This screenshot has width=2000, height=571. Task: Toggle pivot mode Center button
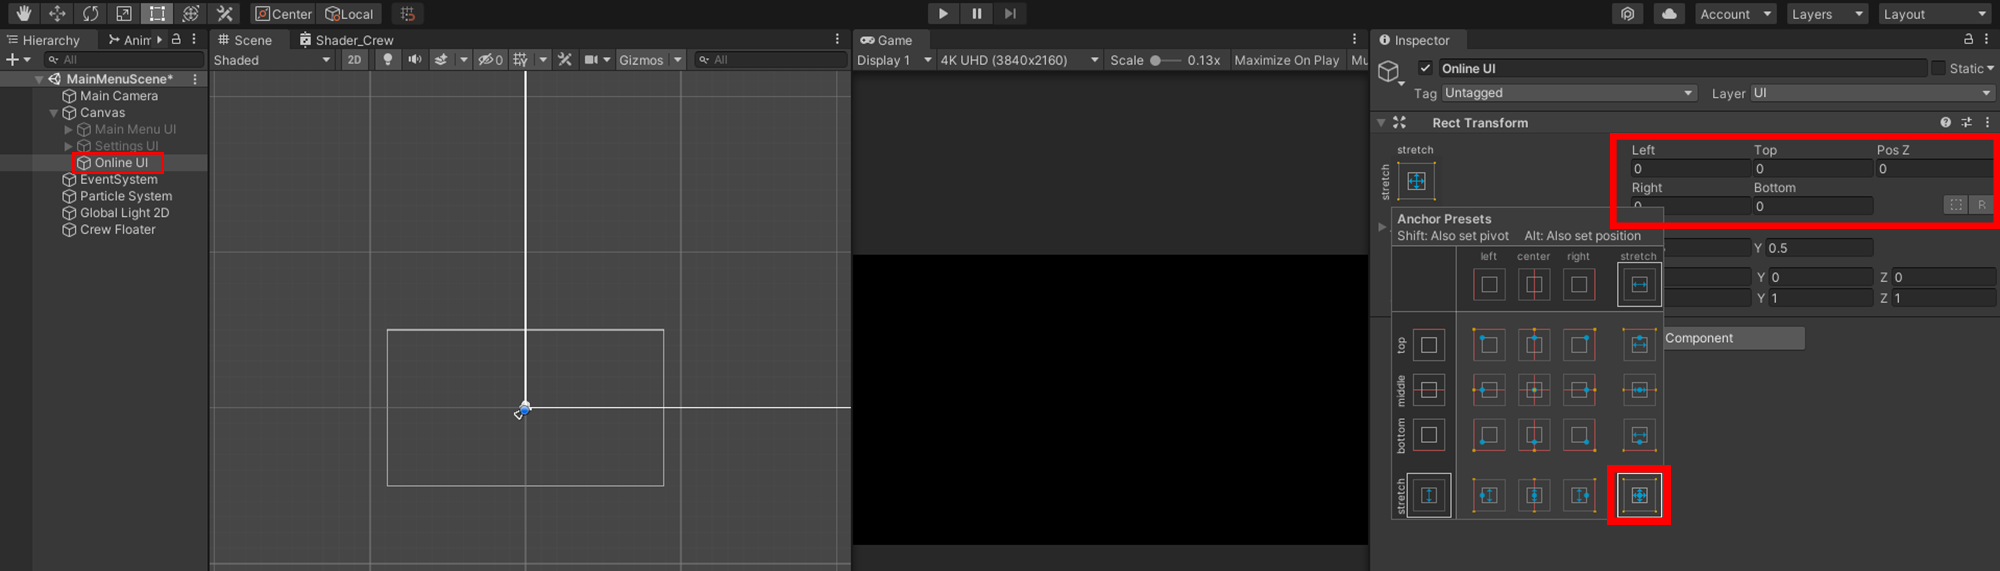pyautogui.click(x=284, y=14)
